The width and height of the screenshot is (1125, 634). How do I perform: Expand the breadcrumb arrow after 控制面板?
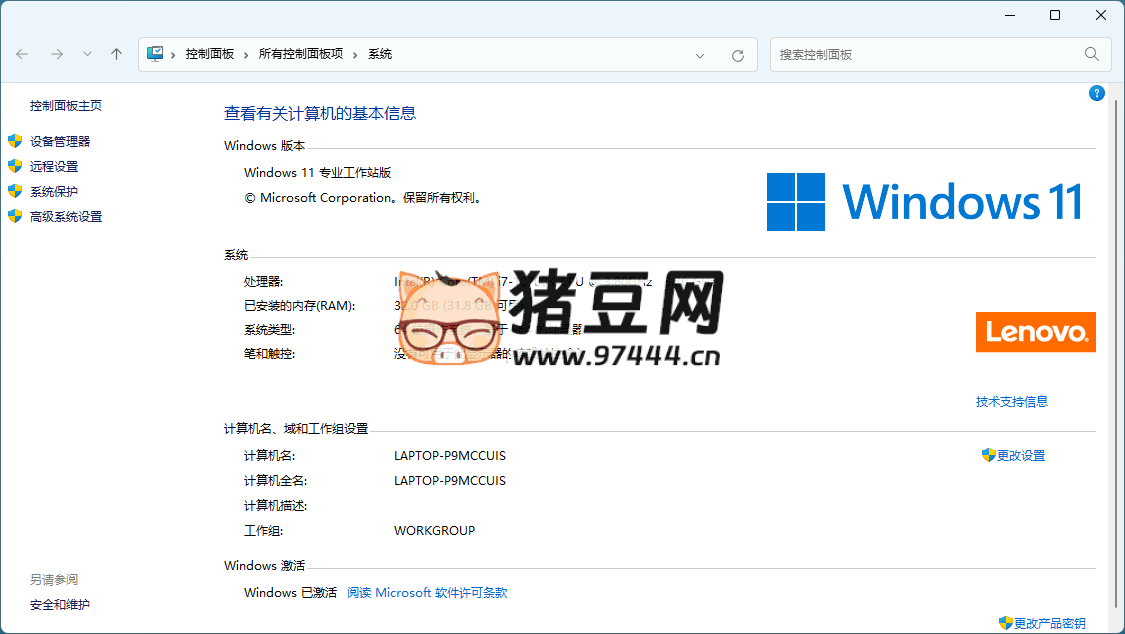point(245,54)
